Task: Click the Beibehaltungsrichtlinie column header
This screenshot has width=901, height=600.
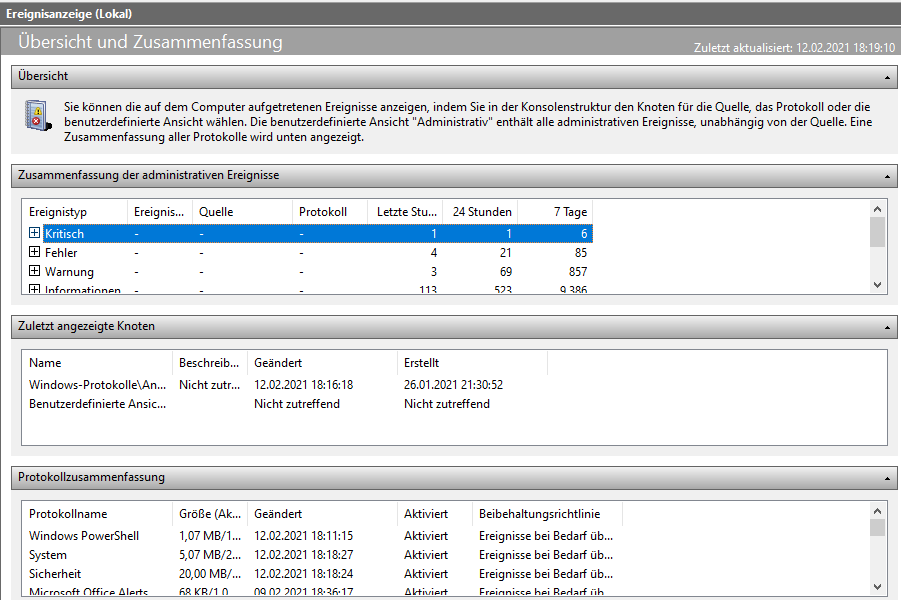Action: (547, 514)
